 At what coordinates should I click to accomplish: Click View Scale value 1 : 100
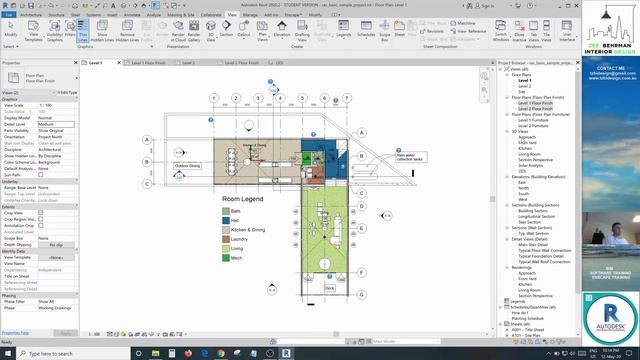point(56,105)
